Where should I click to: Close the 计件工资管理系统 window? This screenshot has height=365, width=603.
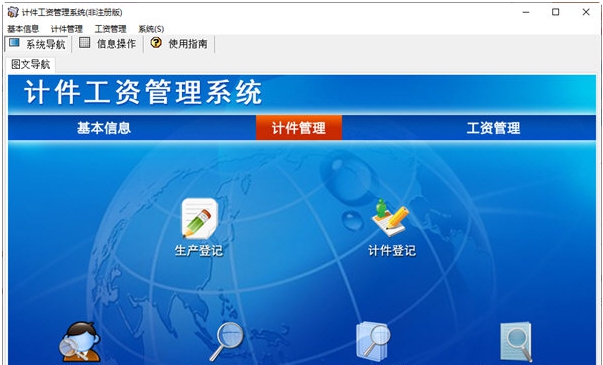[x=586, y=12]
